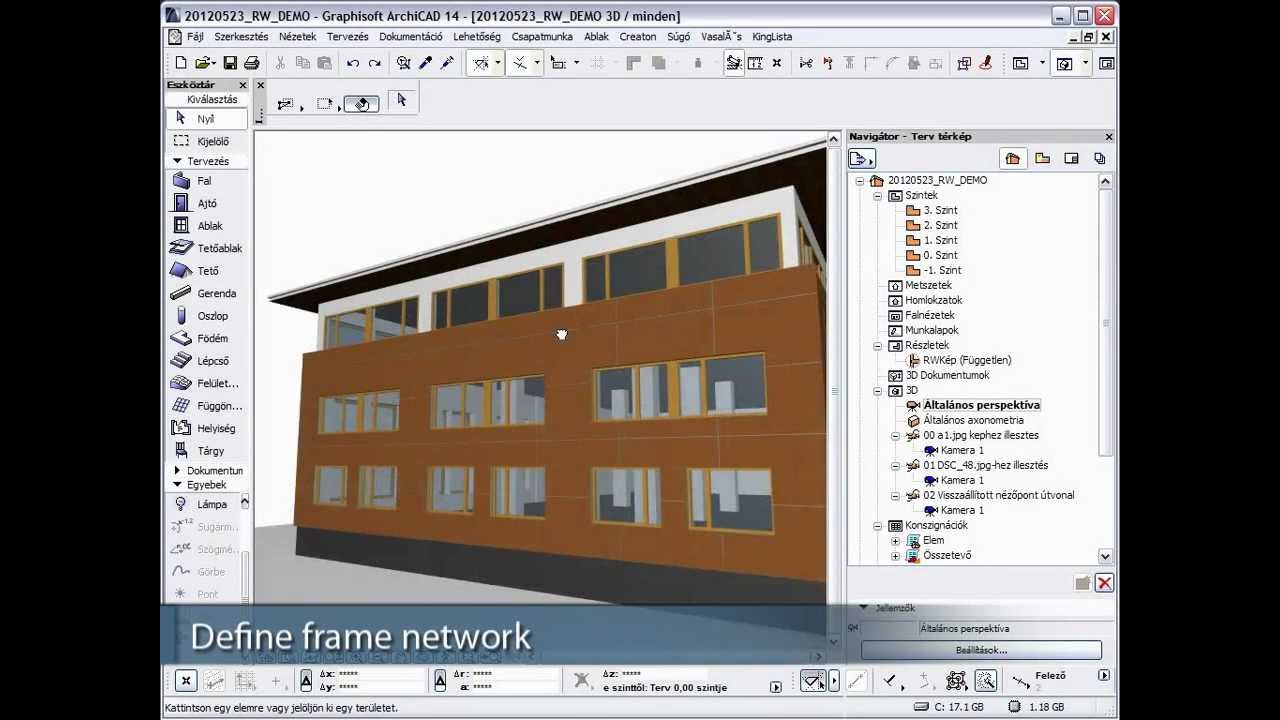Screen dimensions: 1280x720
Task: Collapse the Szintek tree node
Action: [878, 196]
